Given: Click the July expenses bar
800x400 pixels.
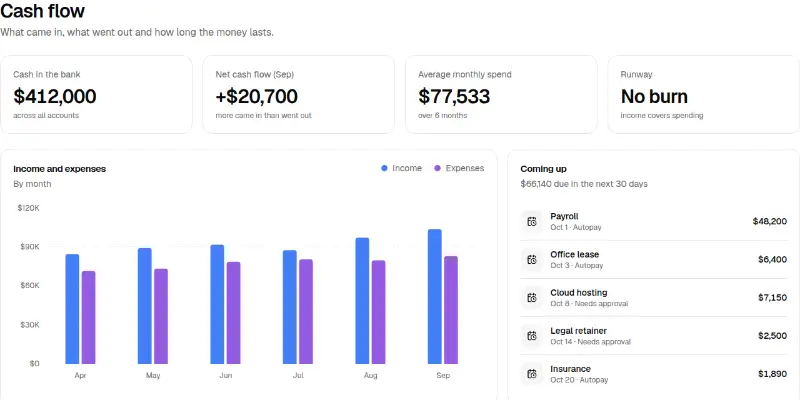Looking at the screenshot, I should pos(306,312).
